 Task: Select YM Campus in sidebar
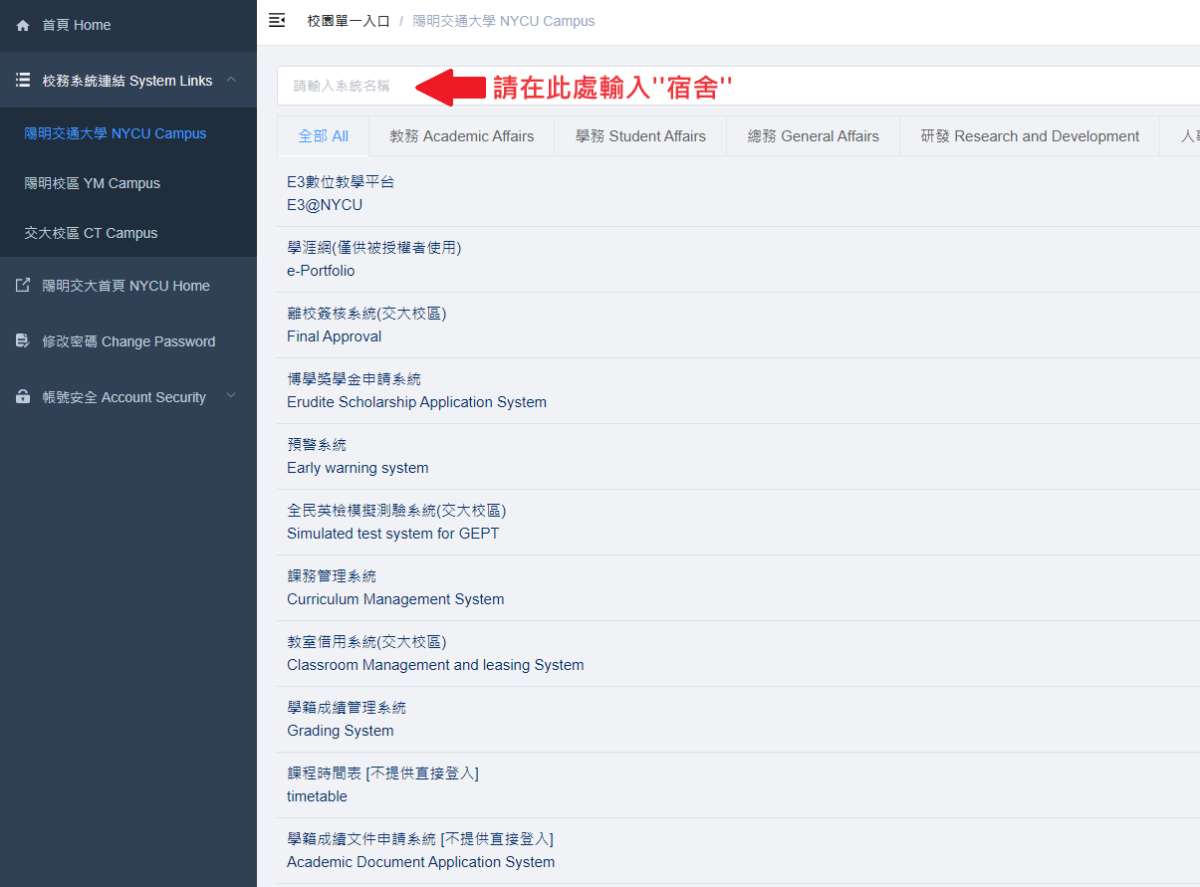[x=92, y=183]
